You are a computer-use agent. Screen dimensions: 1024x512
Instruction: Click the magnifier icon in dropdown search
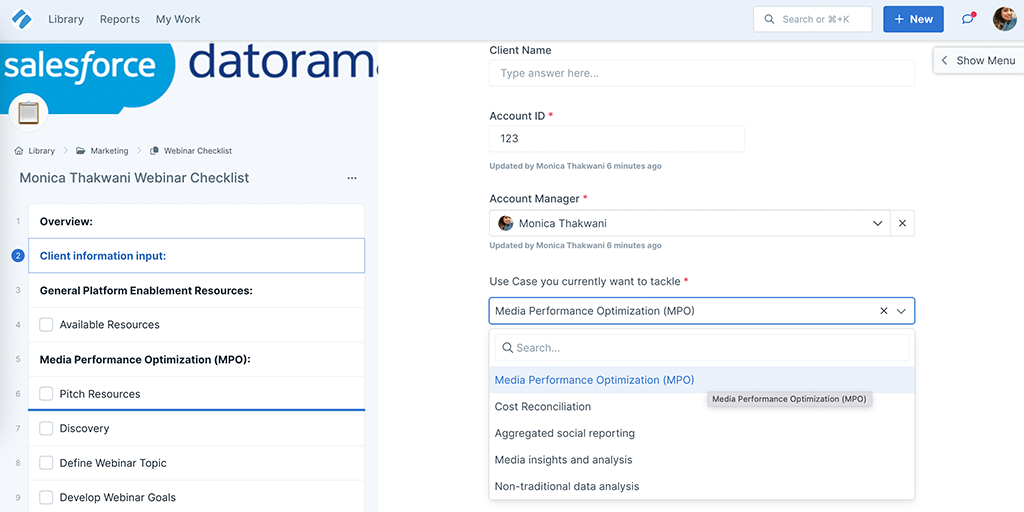pyautogui.click(x=507, y=348)
